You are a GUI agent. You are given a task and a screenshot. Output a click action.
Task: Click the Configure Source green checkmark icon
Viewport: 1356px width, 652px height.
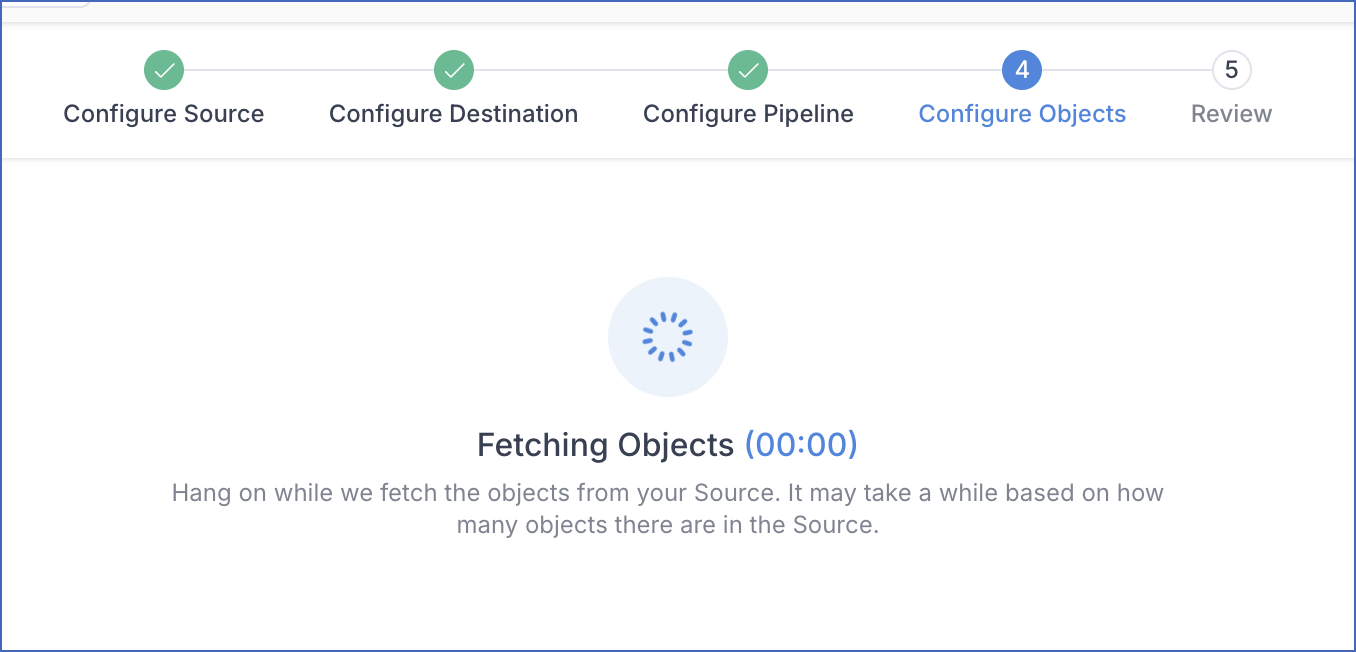(x=164, y=70)
